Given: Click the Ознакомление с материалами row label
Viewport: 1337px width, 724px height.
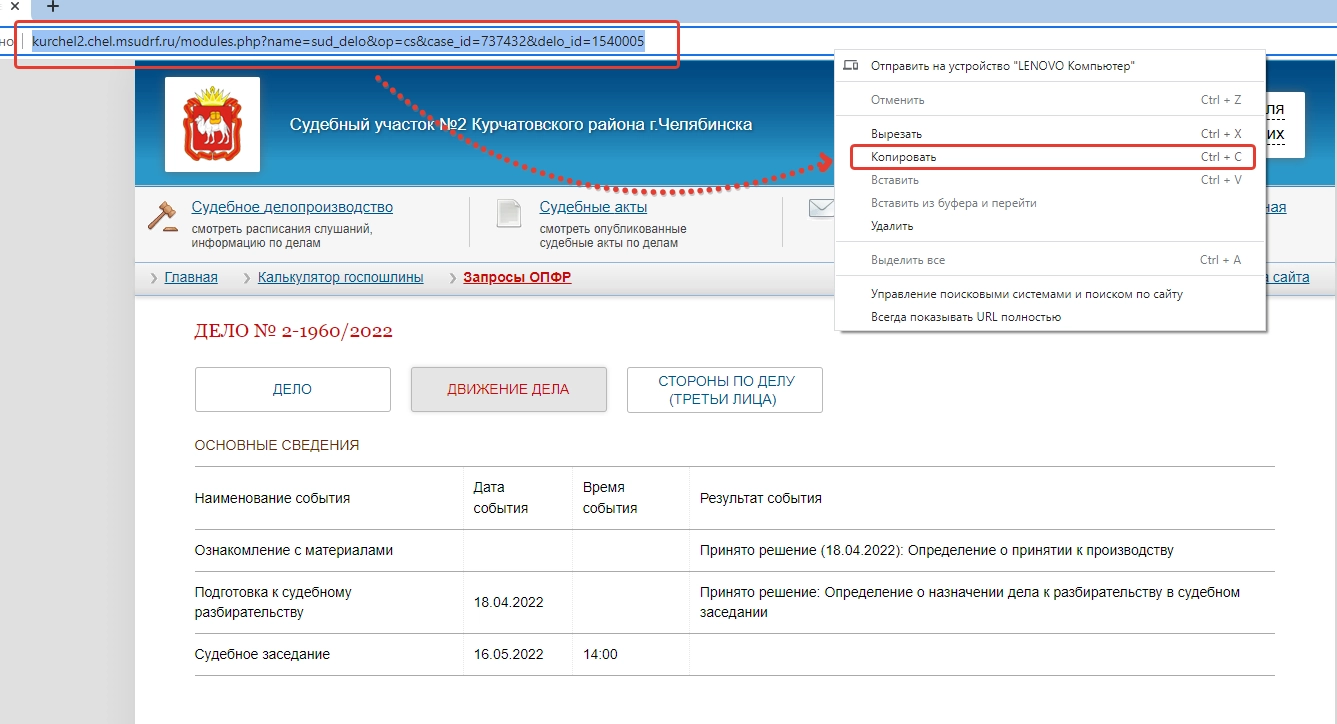Looking at the screenshot, I should coord(294,550).
